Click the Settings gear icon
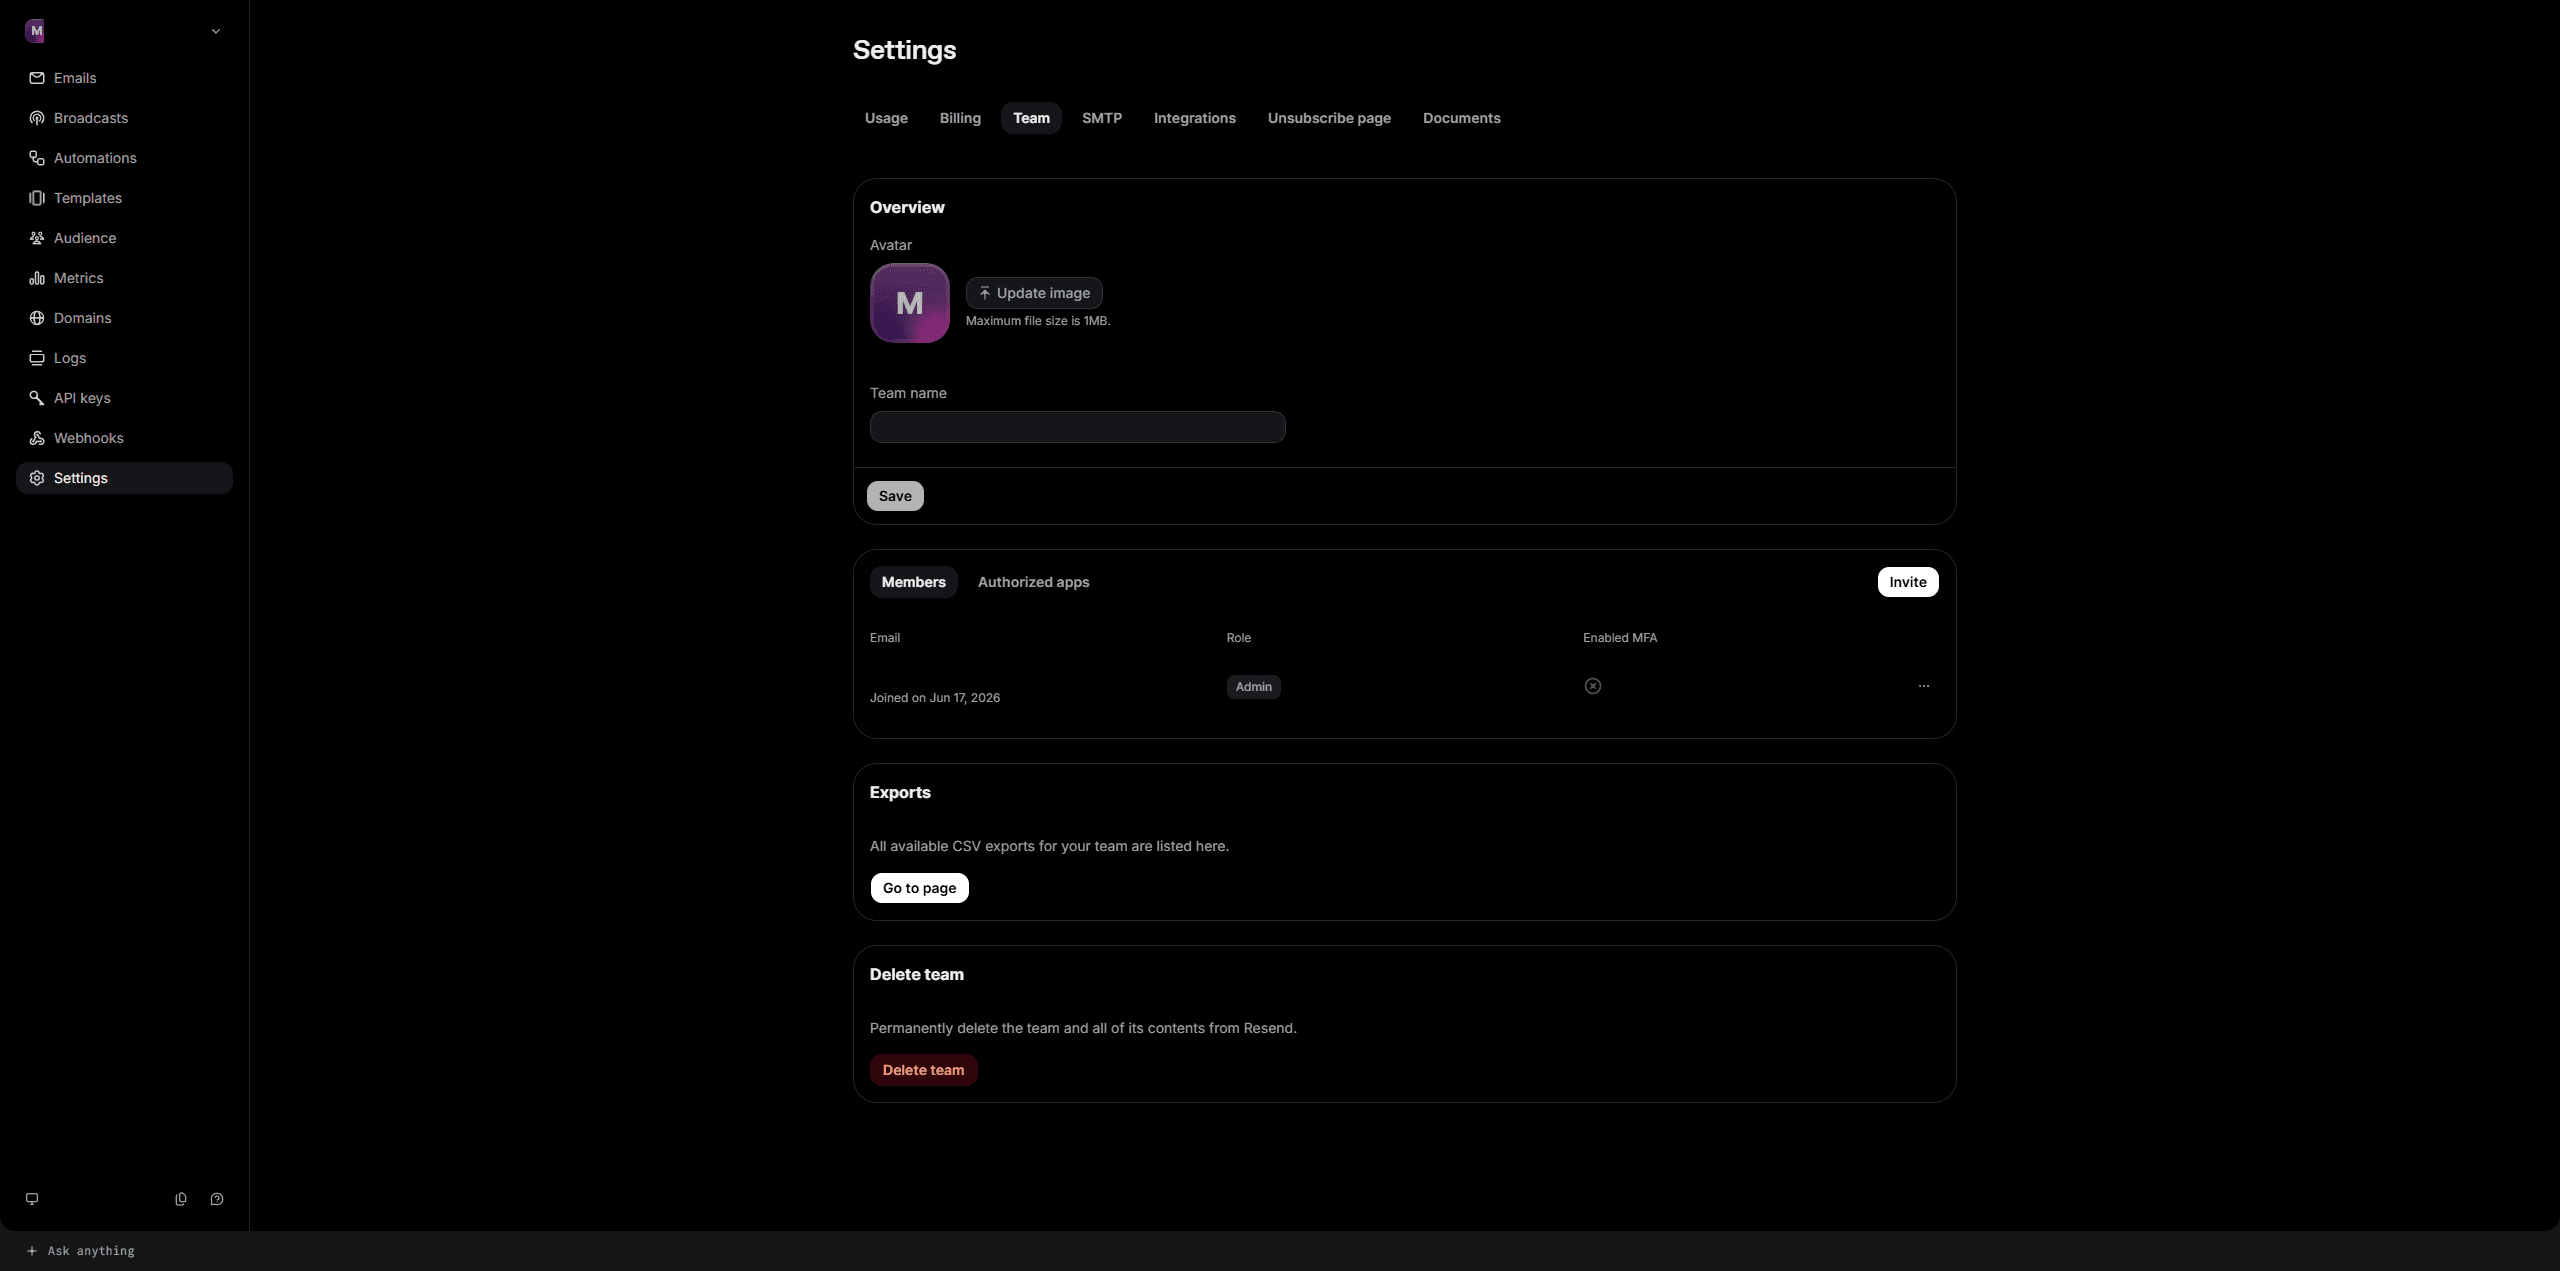This screenshot has height=1271, width=2560. (37, 478)
